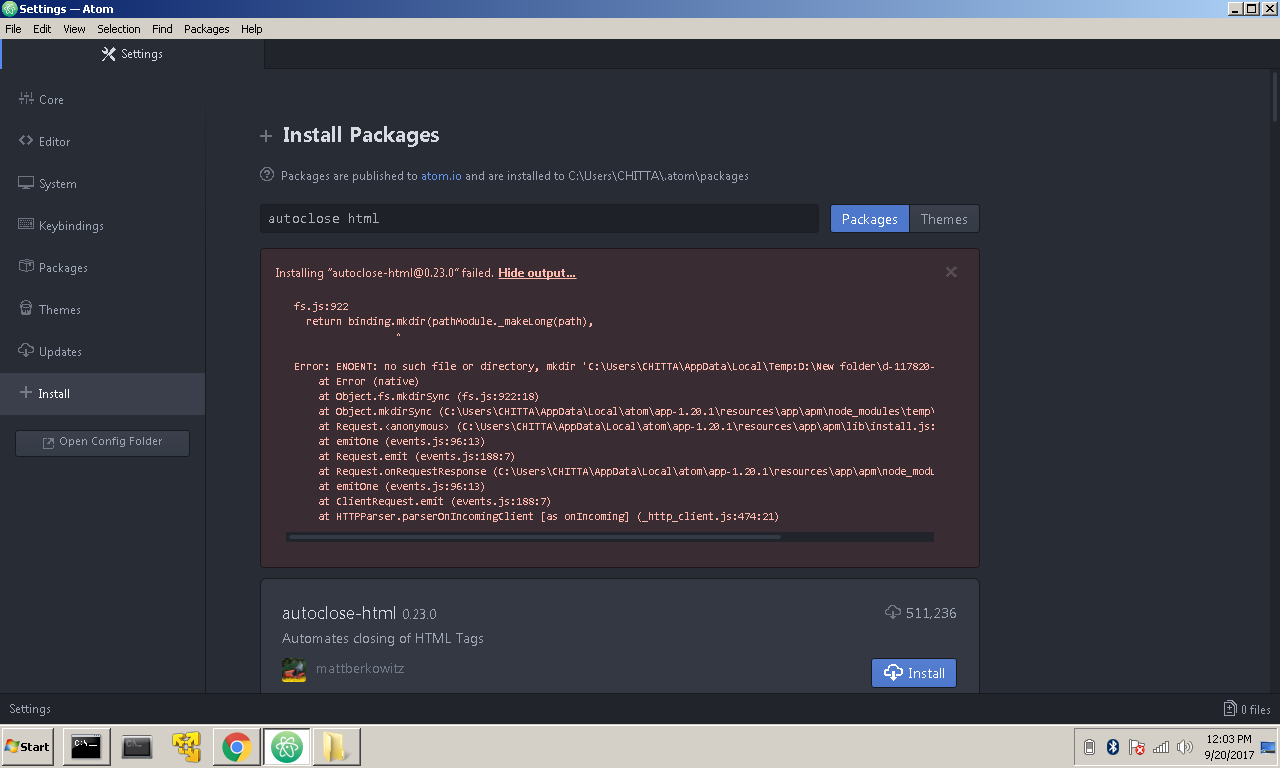This screenshot has width=1280, height=768.
Task: Open the System settings pane
Action: (x=57, y=183)
